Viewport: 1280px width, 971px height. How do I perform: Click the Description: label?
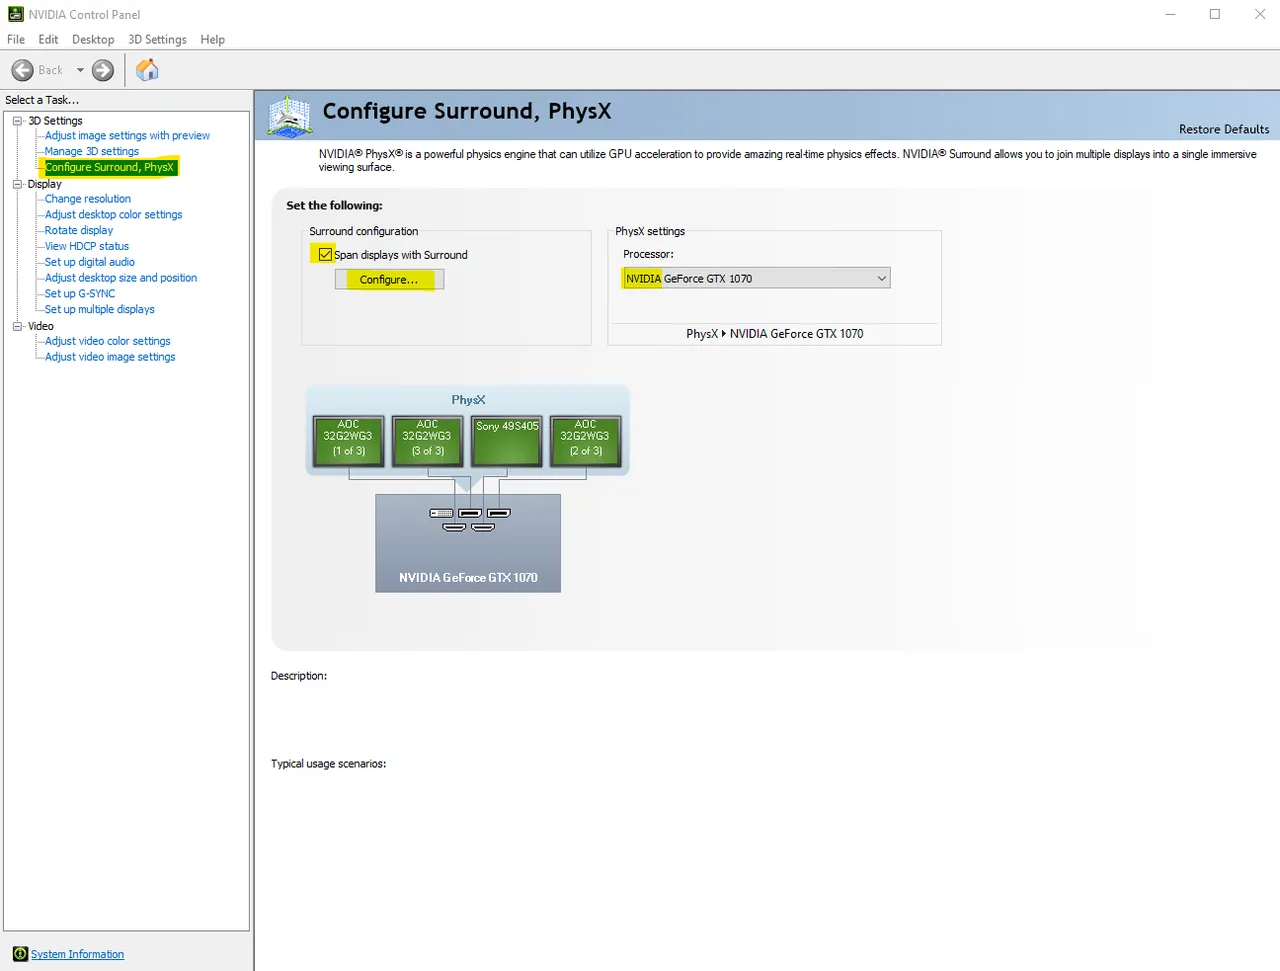point(299,676)
